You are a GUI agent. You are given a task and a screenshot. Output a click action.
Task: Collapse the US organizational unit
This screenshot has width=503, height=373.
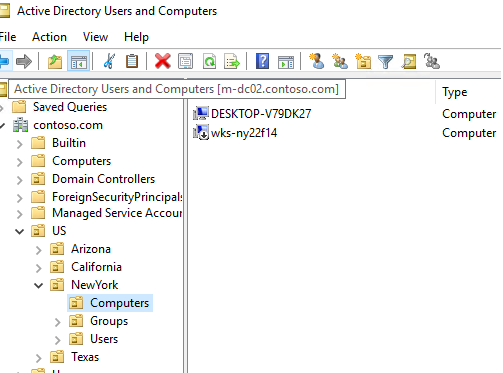coord(20,231)
